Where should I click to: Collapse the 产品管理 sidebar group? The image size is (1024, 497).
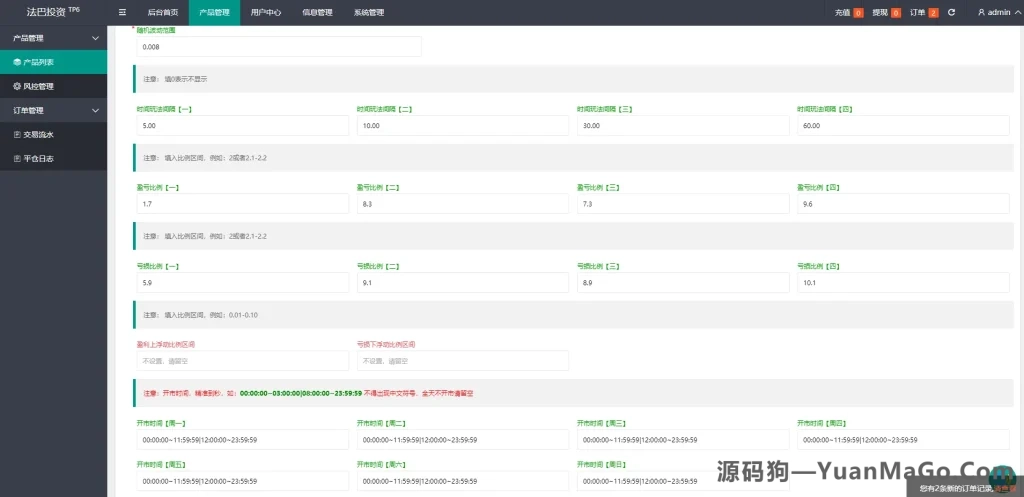(95, 38)
